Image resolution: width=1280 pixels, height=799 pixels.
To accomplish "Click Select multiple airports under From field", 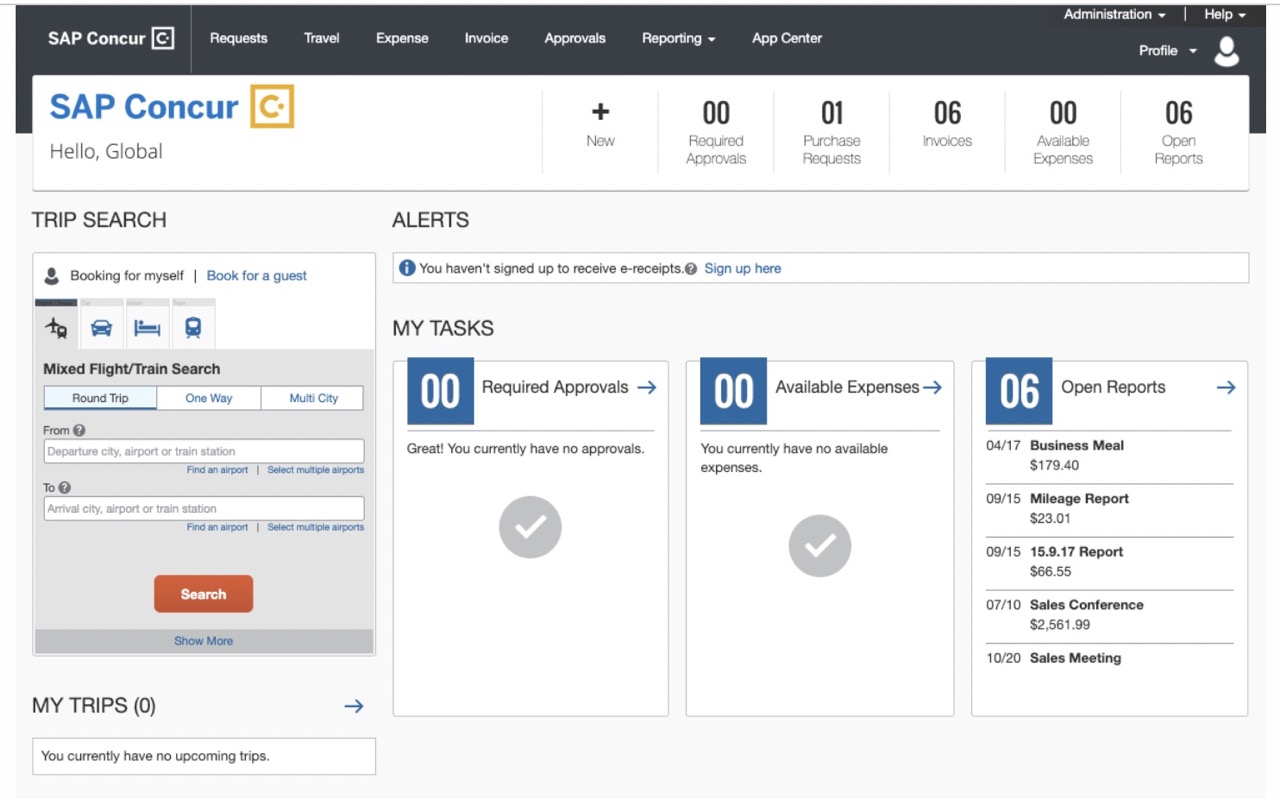I will [x=316, y=470].
